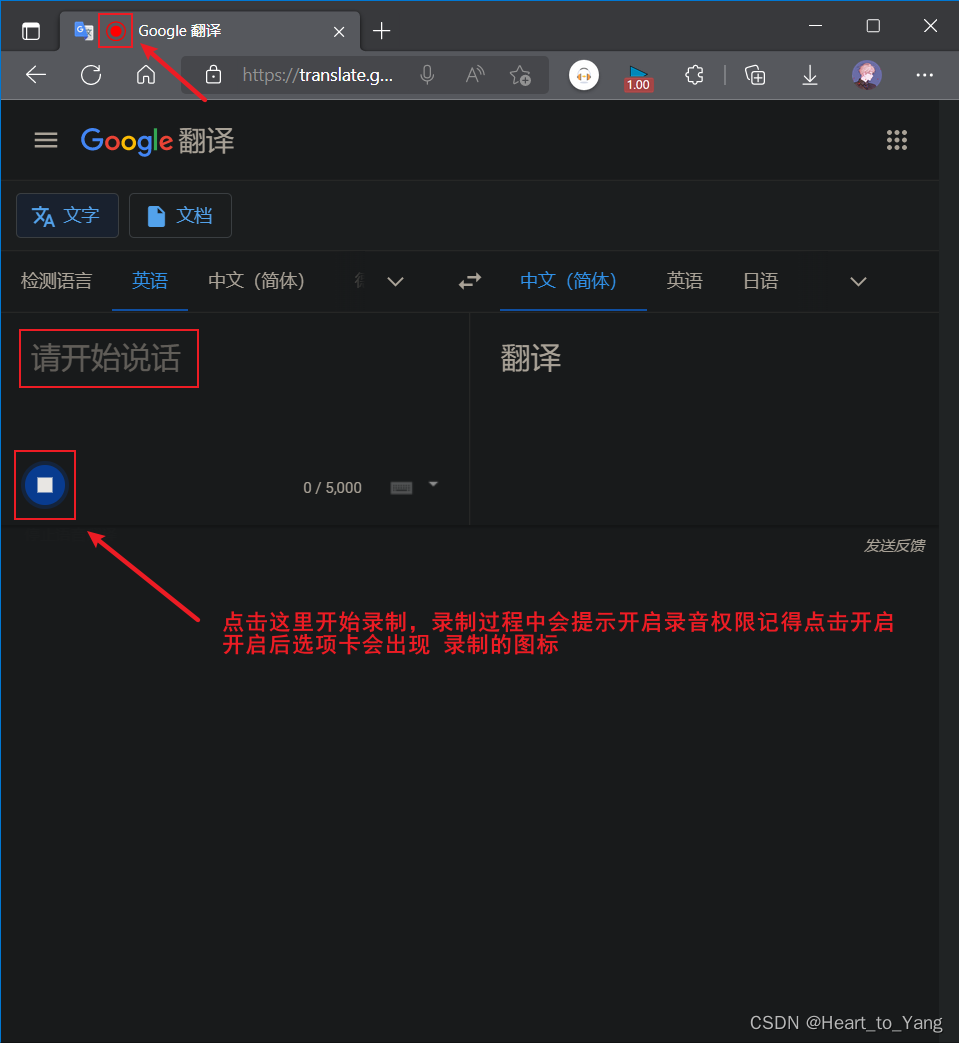Go to the browser home page

pyautogui.click(x=146, y=75)
